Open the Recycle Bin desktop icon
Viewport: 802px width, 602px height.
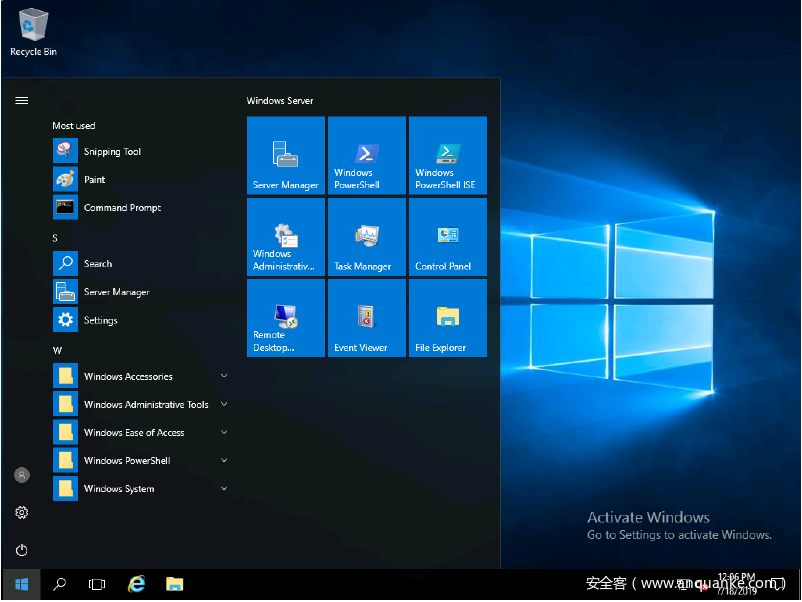tap(33, 32)
